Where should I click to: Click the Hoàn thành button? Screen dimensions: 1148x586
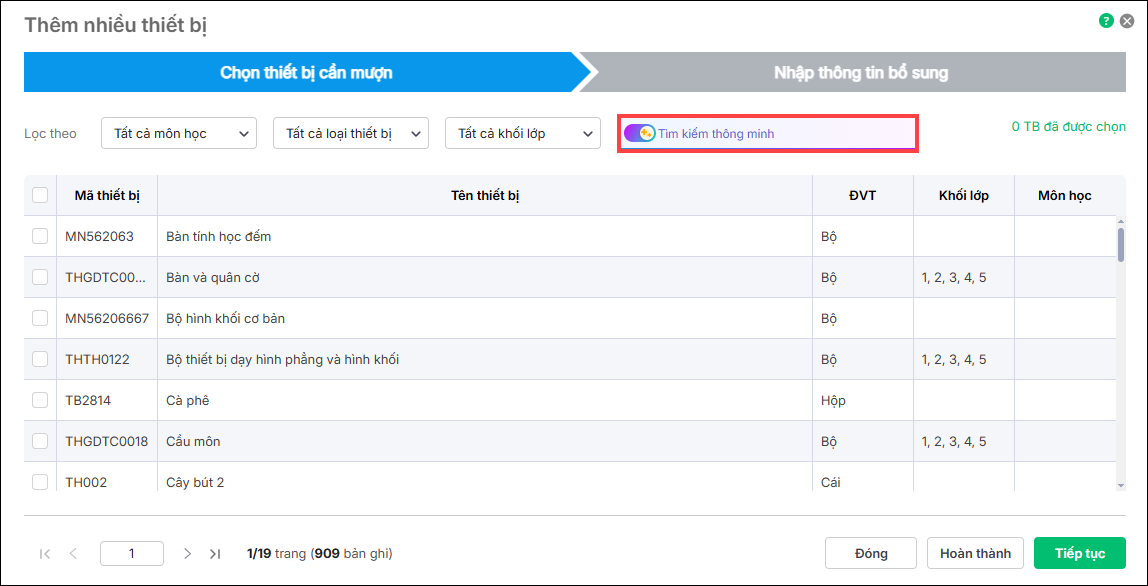click(x=975, y=553)
